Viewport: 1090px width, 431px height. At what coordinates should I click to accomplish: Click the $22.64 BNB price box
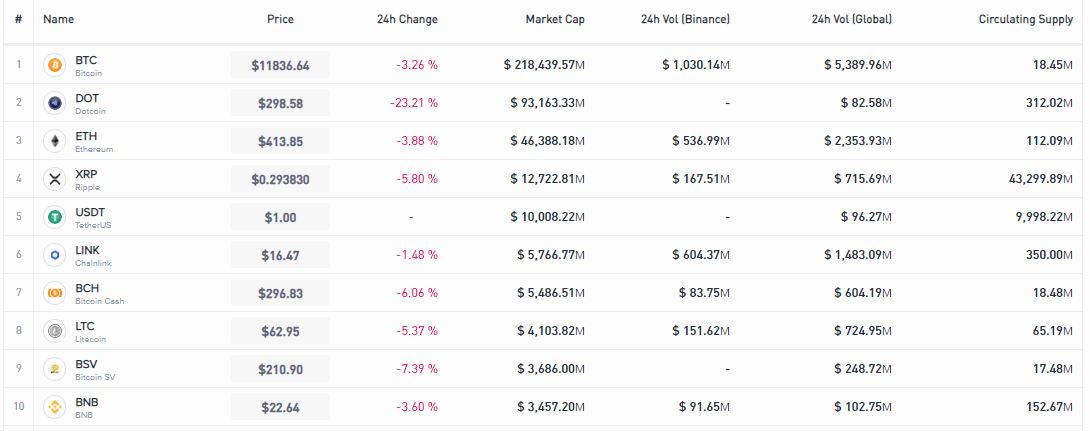pos(280,407)
